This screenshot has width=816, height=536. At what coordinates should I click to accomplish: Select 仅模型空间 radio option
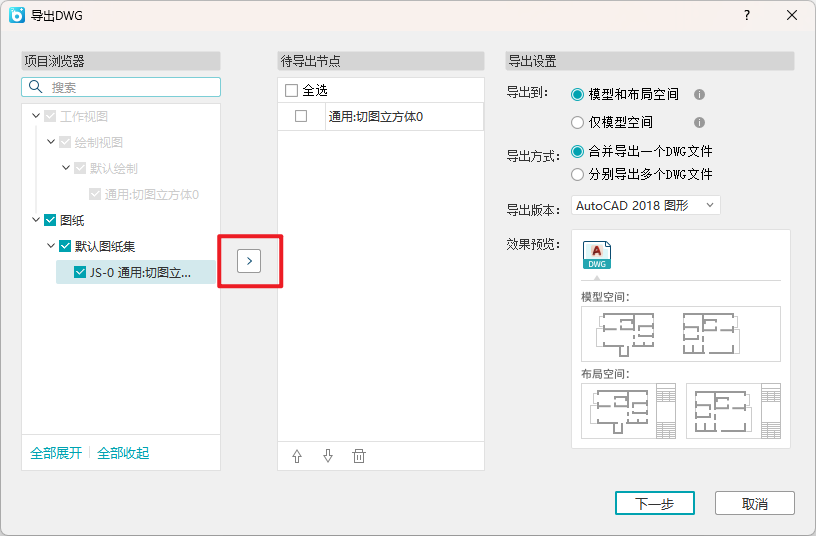coord(577,122)
